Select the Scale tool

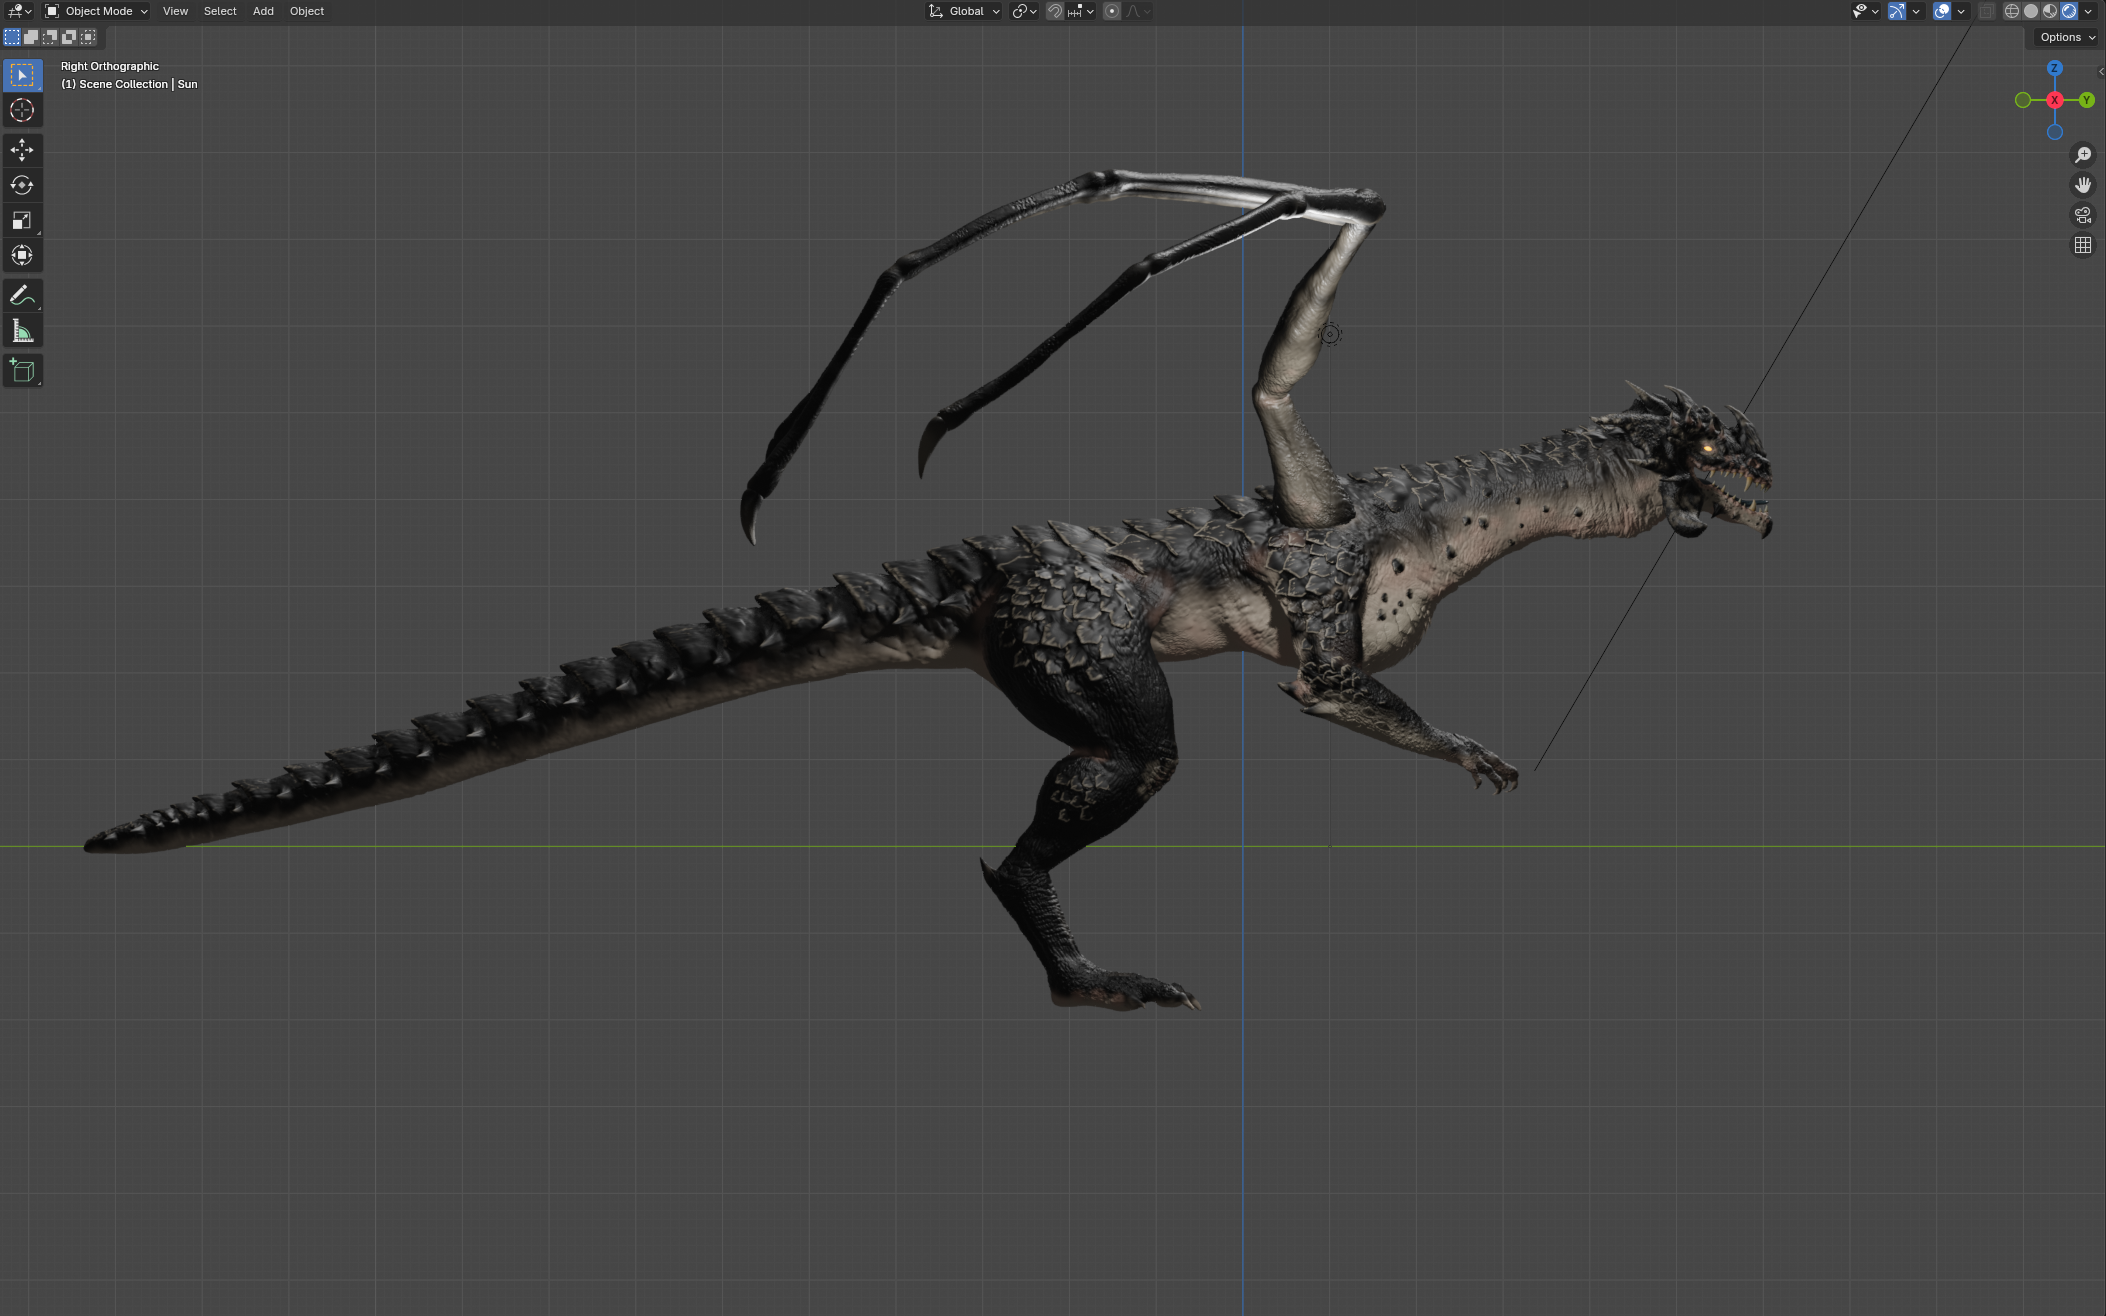22,220
